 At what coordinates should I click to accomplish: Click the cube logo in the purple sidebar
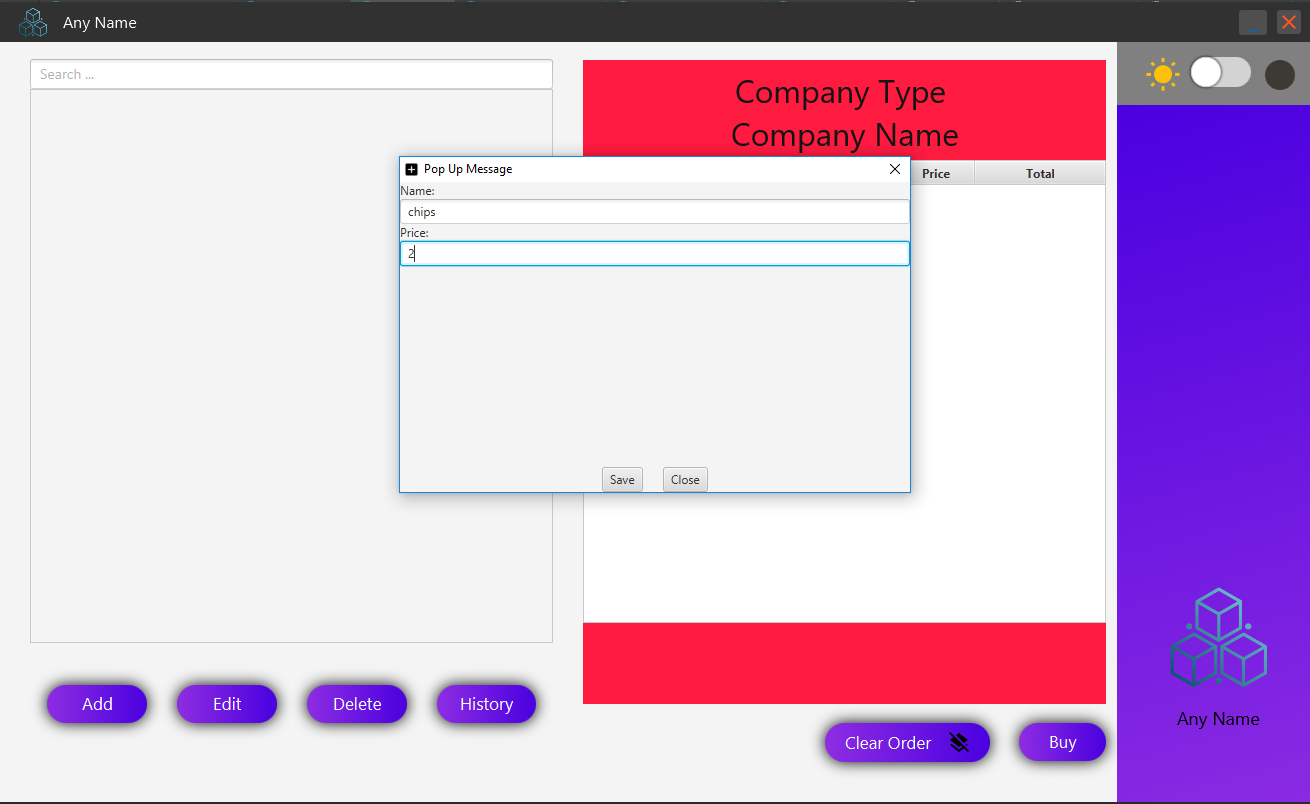pos(1218,637)
